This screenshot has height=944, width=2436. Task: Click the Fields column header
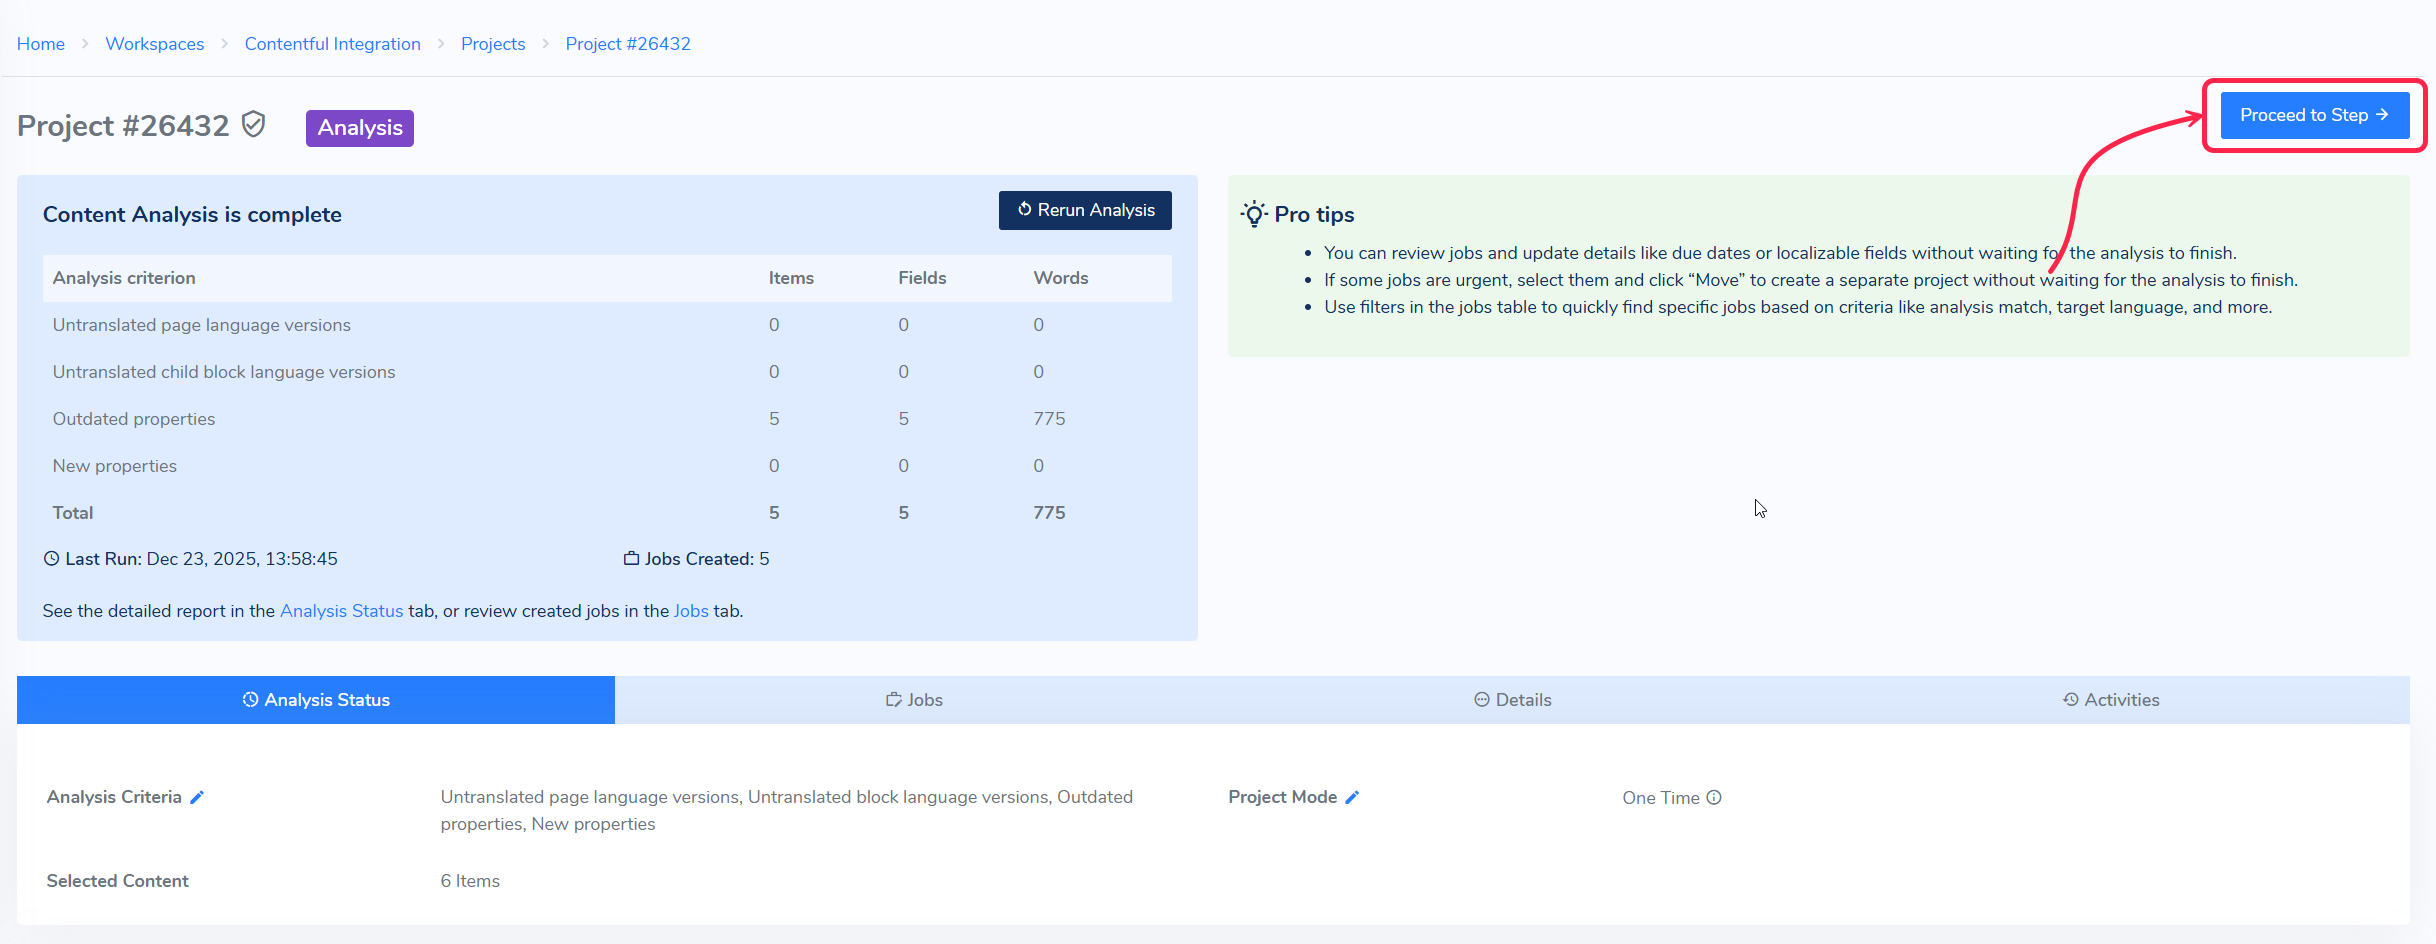click(922, 278)
